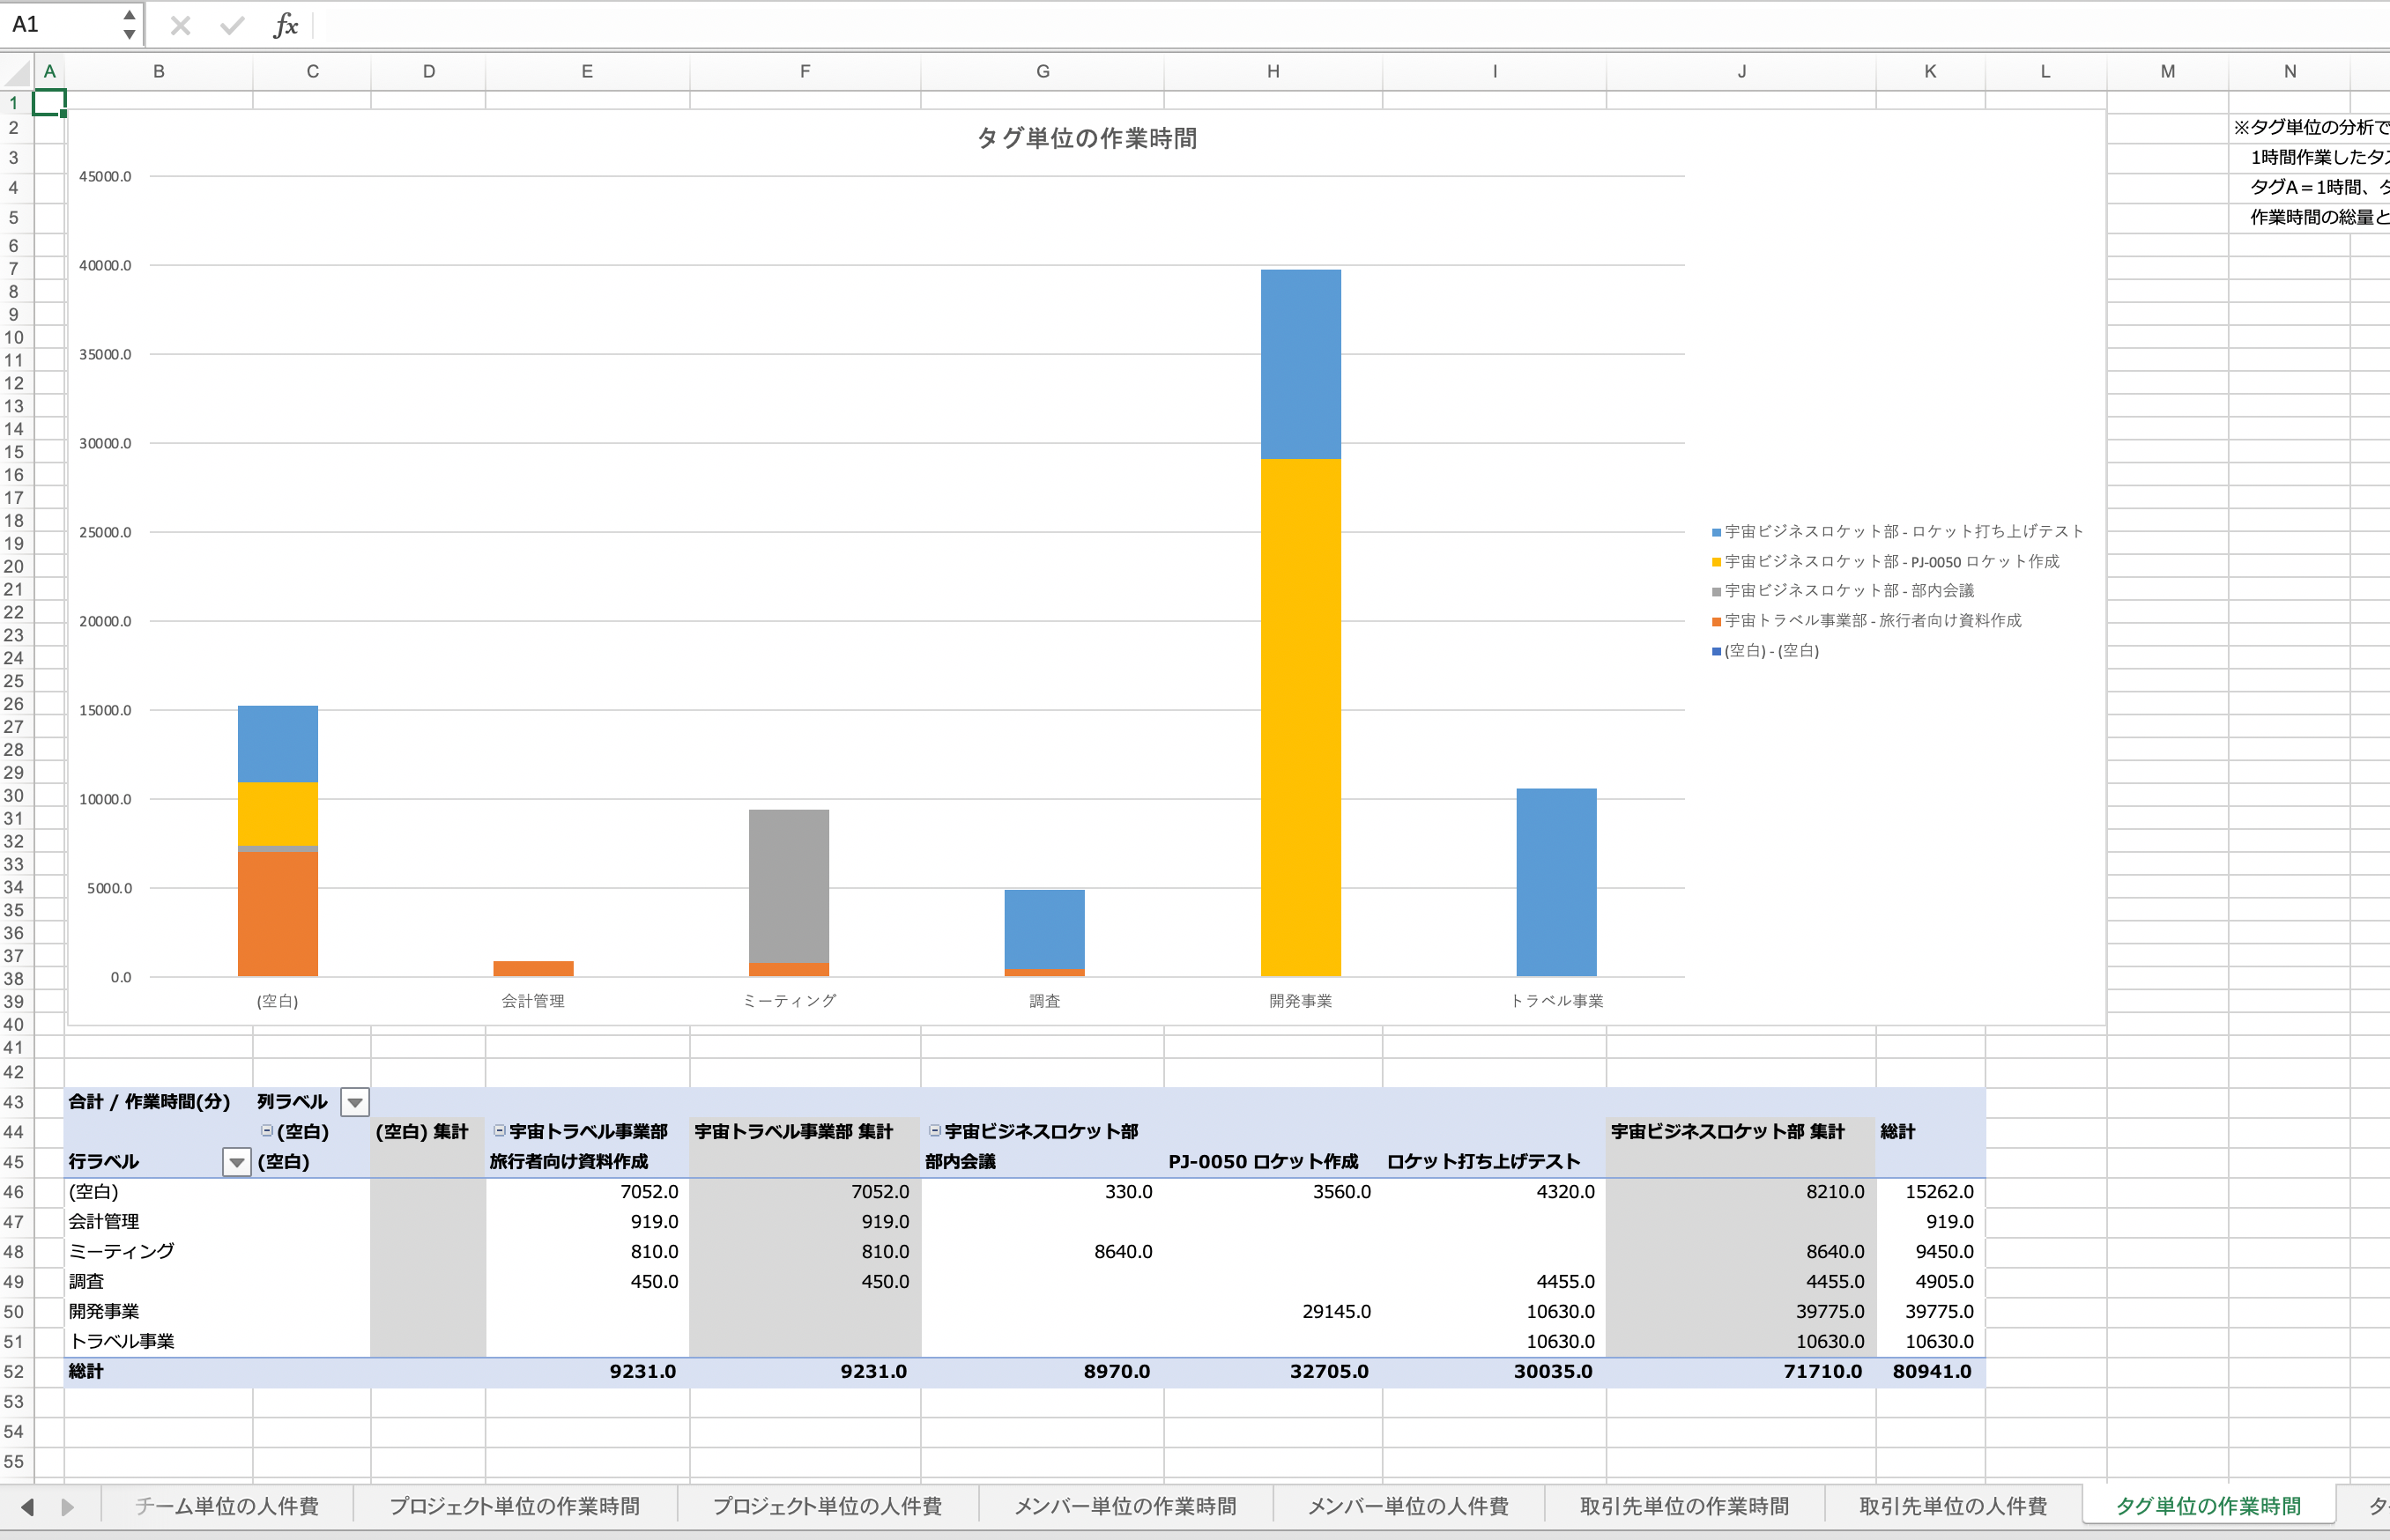Open the 列ラベル filter dropdown
The image size is (2390, 1540).
click(355, 1102)
